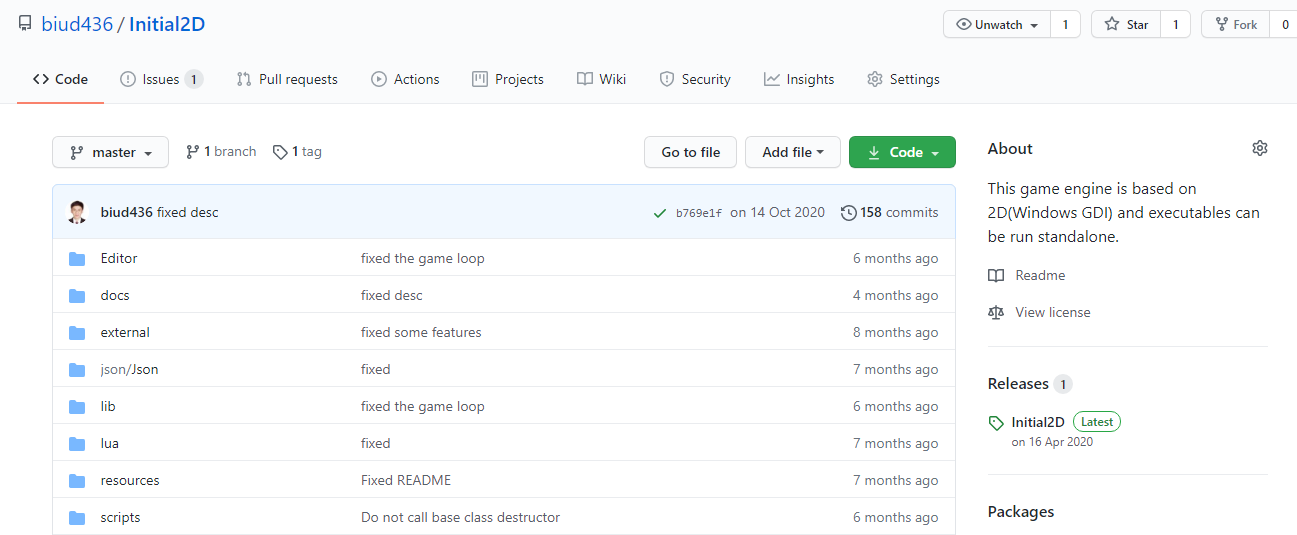1297x535 pixels.
Task: Open commit hash b769e1f
Action: click(x=698, y=213)
